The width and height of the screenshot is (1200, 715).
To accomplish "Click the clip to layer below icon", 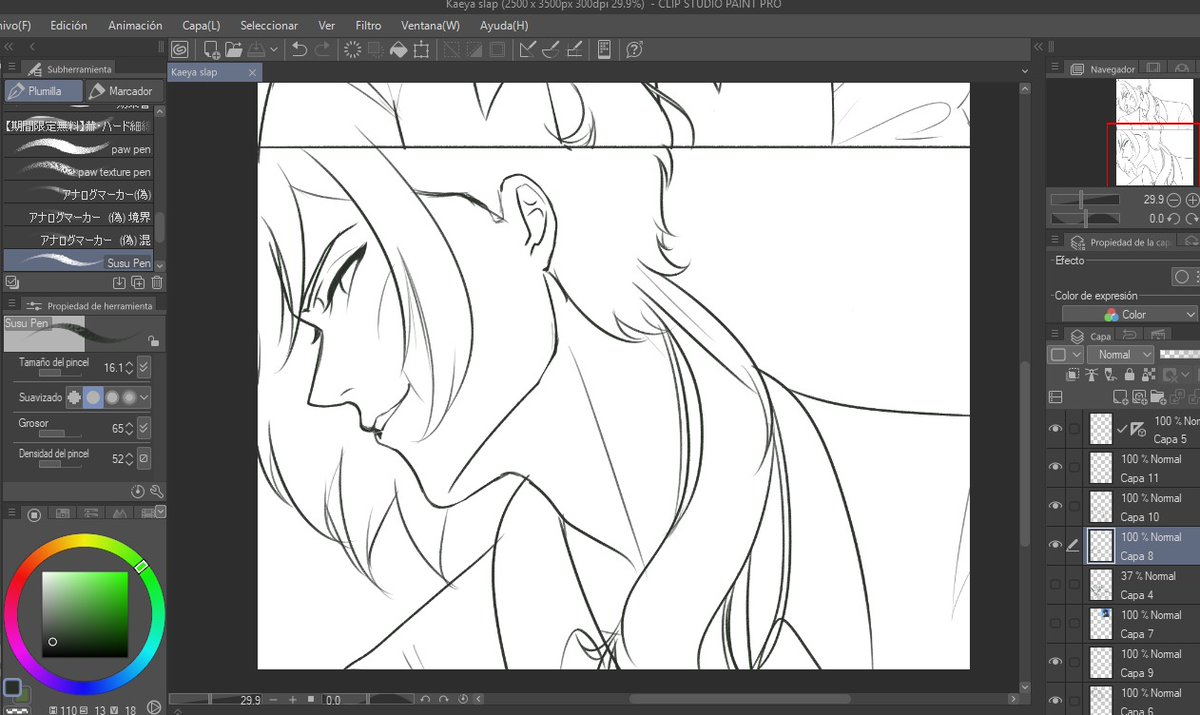I will (1073, 375).
